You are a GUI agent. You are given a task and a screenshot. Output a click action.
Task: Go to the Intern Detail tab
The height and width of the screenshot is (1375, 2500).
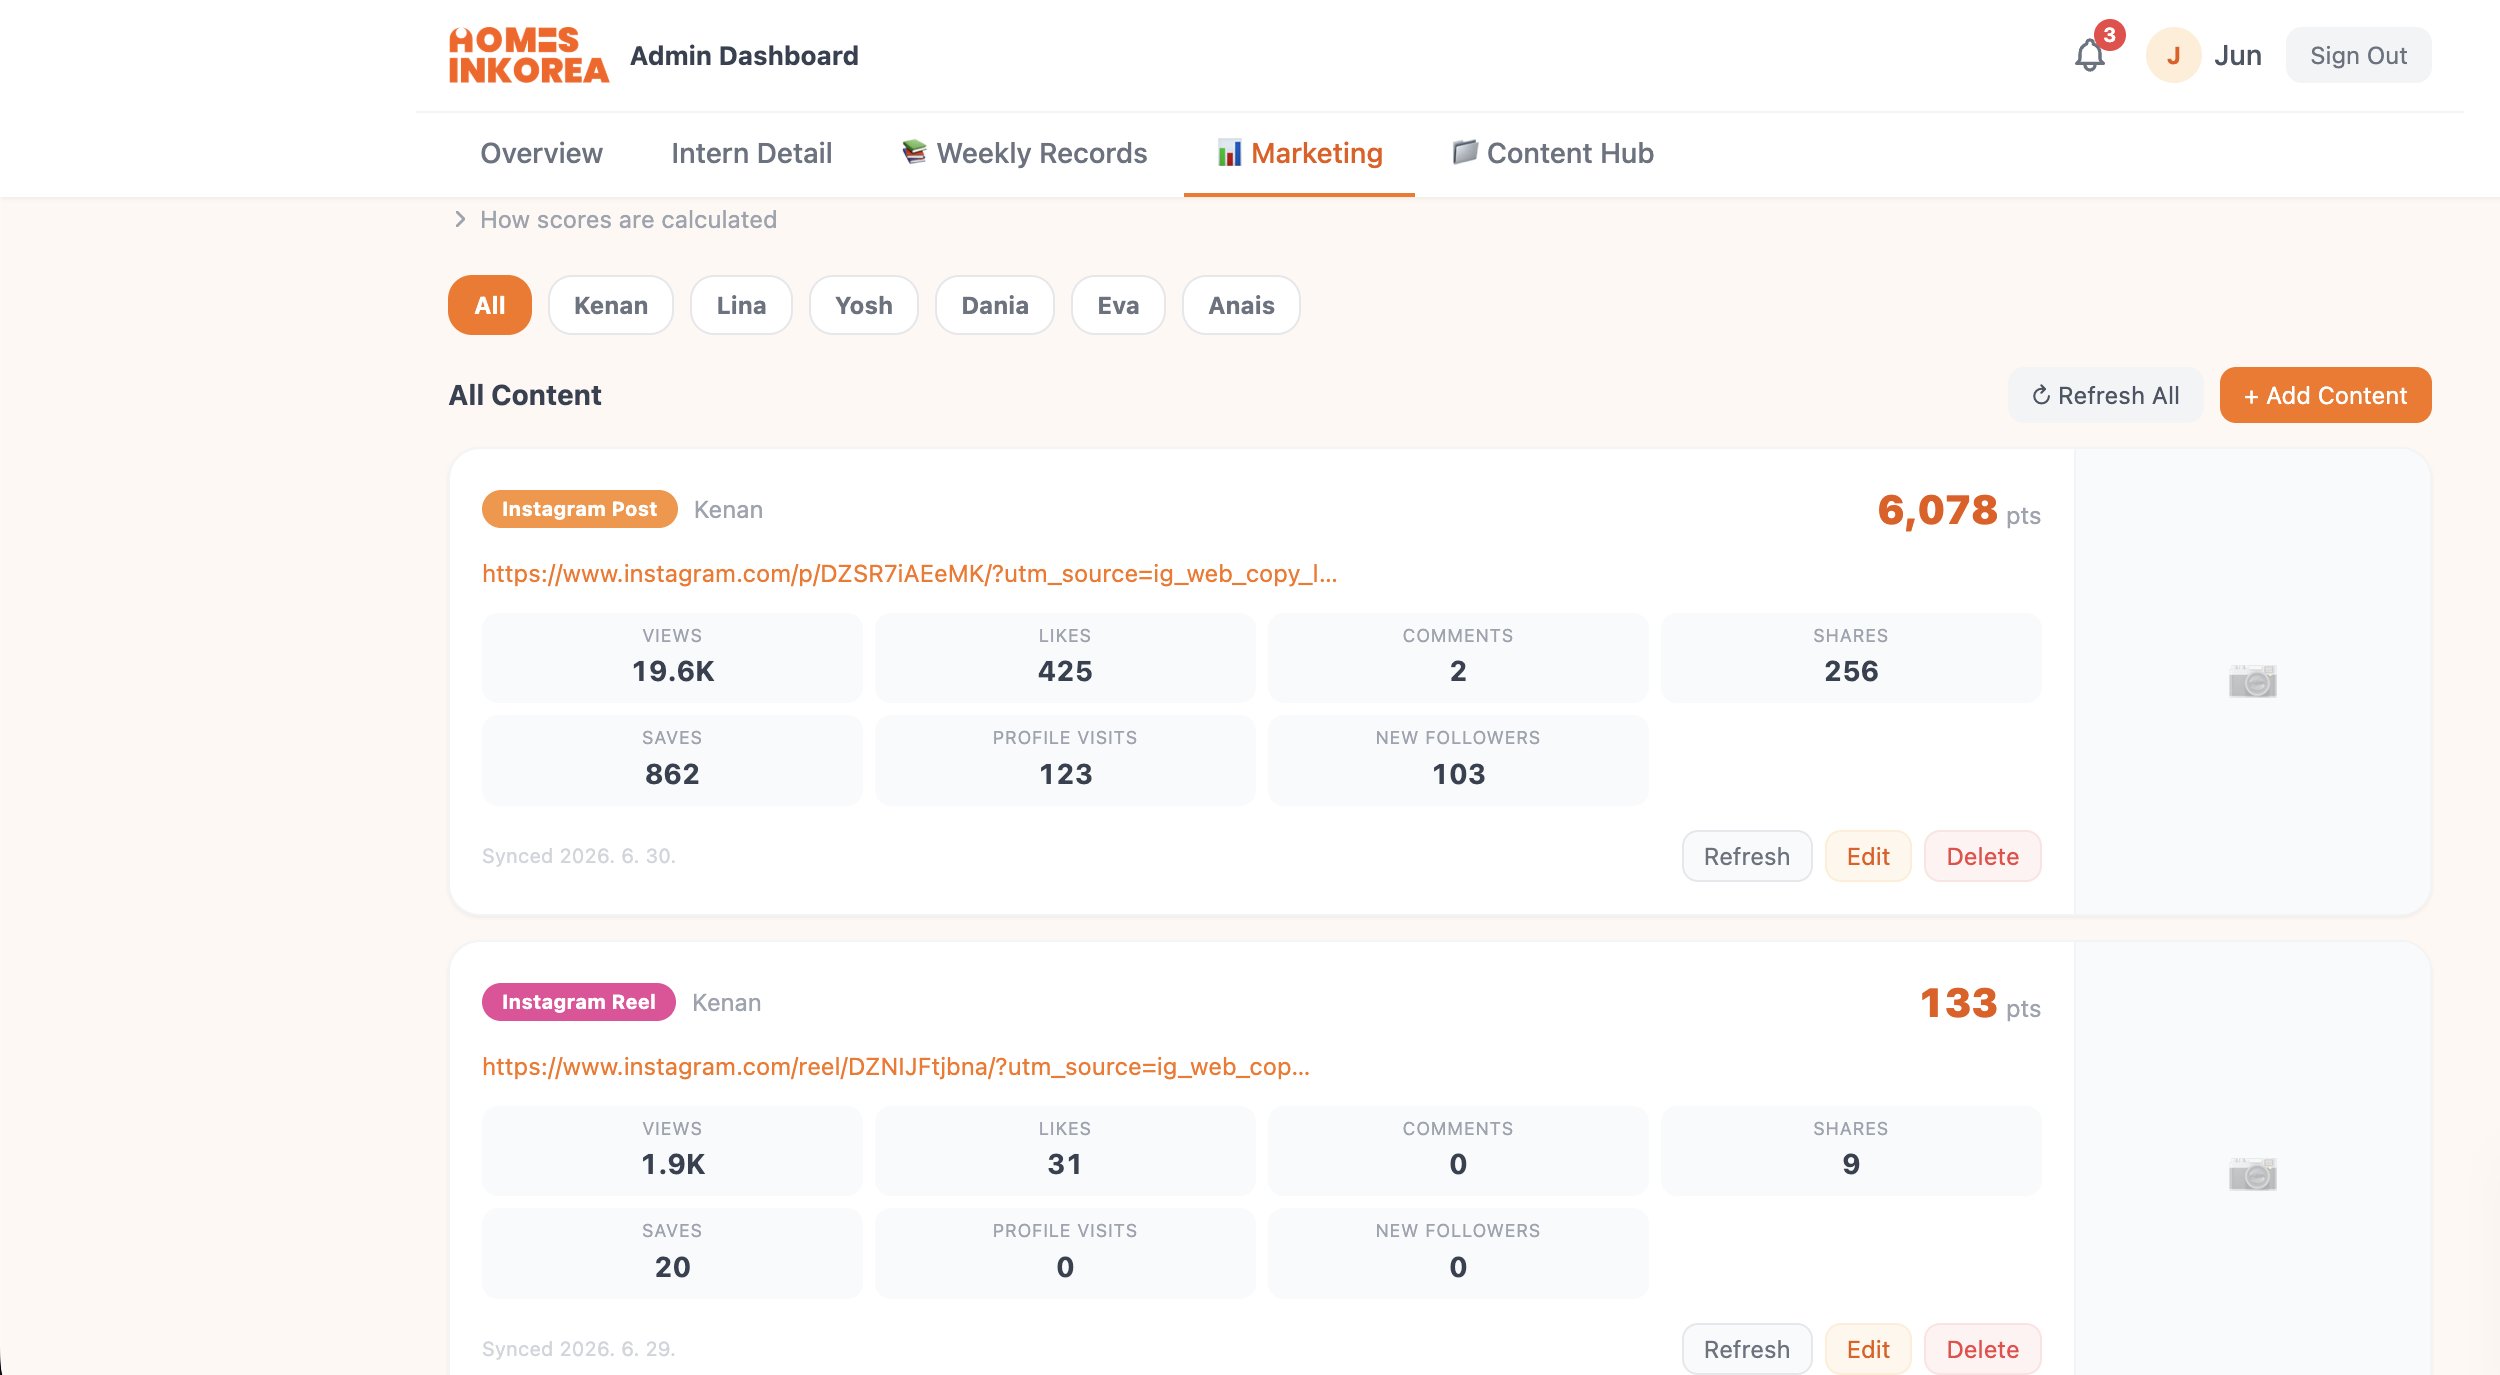(x=752, y=153)
